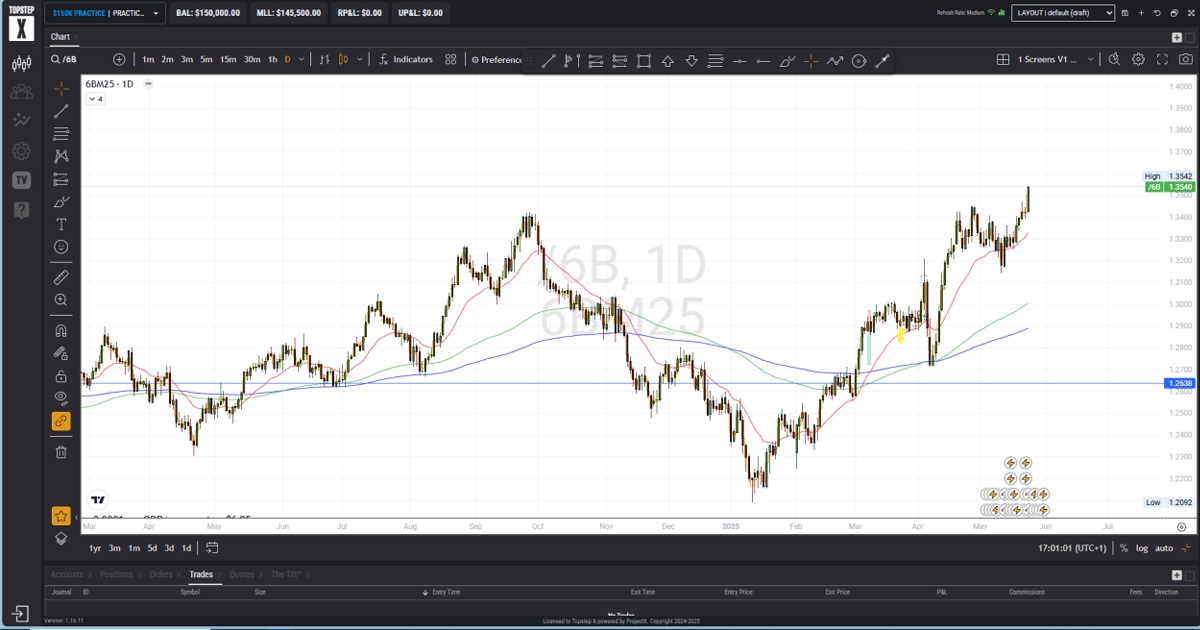Screen dimensions: 1200x630
Task: Activate the zoom-in magnifier tool in left sidebar
Action: (x=61, y=300)
